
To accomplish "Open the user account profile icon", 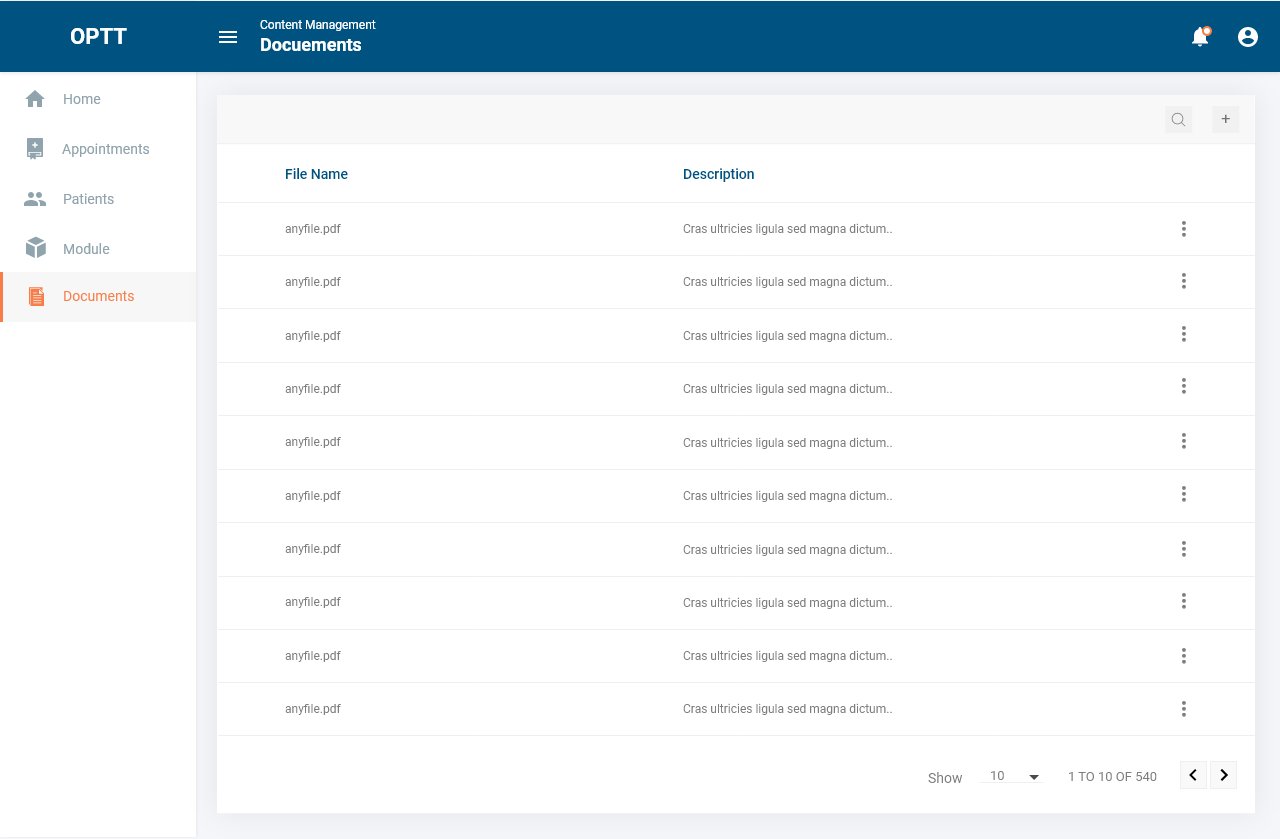I will click(1248, 37).
